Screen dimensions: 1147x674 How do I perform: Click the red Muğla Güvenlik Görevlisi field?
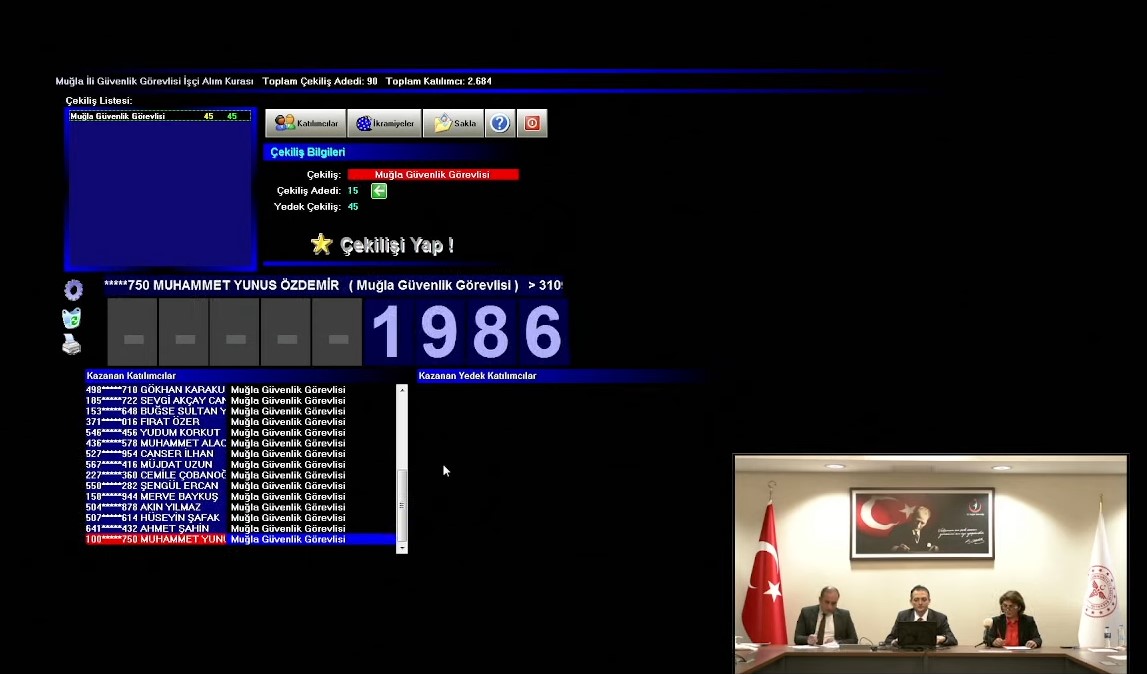point(432,175)
